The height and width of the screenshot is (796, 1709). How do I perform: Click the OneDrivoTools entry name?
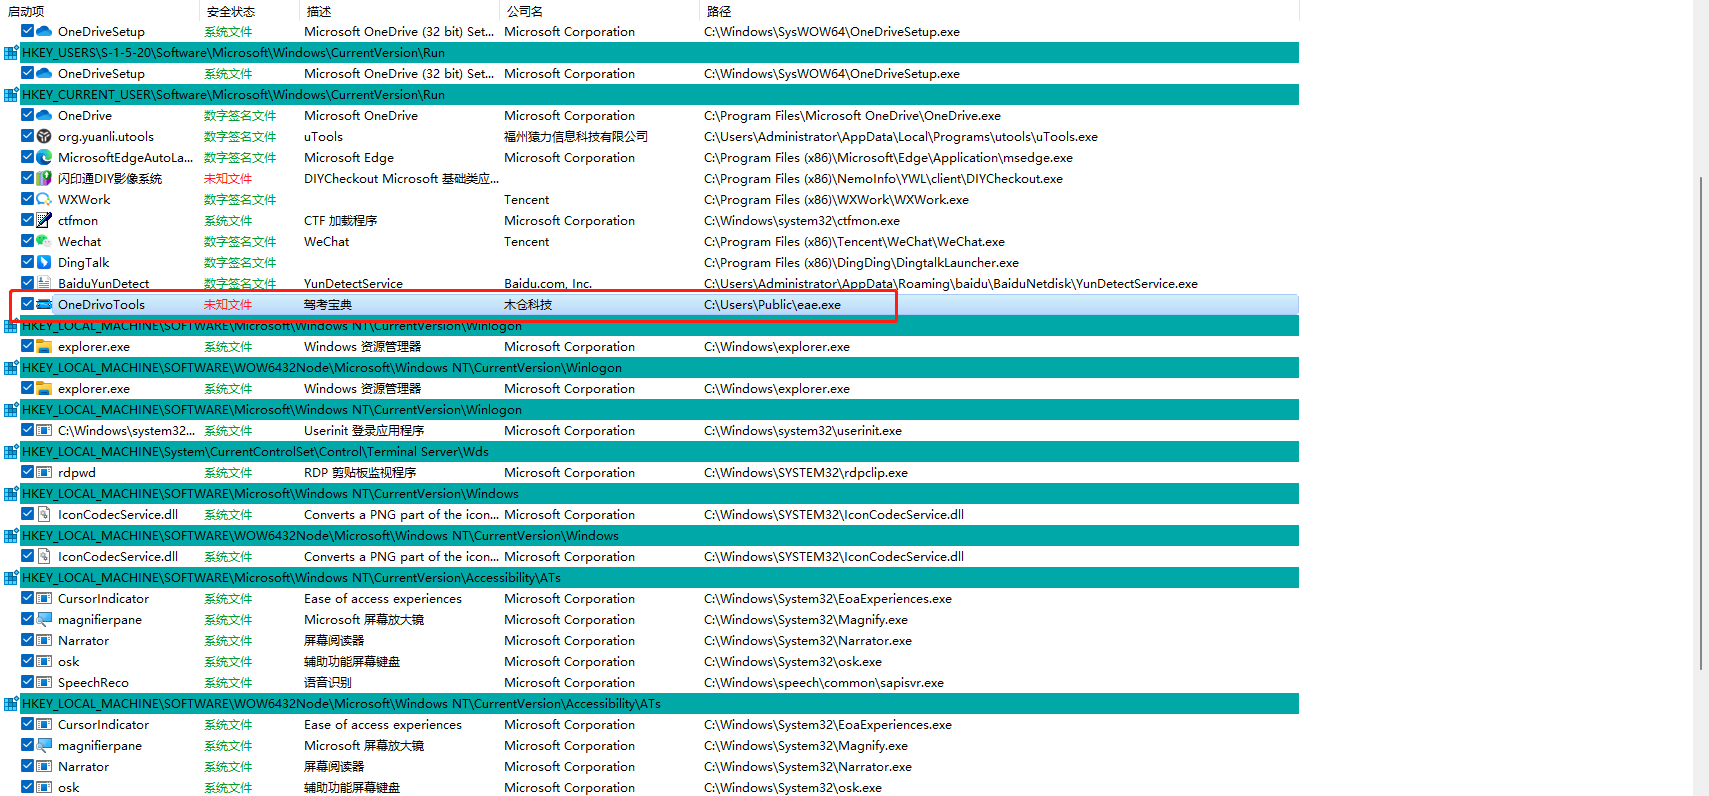[101, 305]
